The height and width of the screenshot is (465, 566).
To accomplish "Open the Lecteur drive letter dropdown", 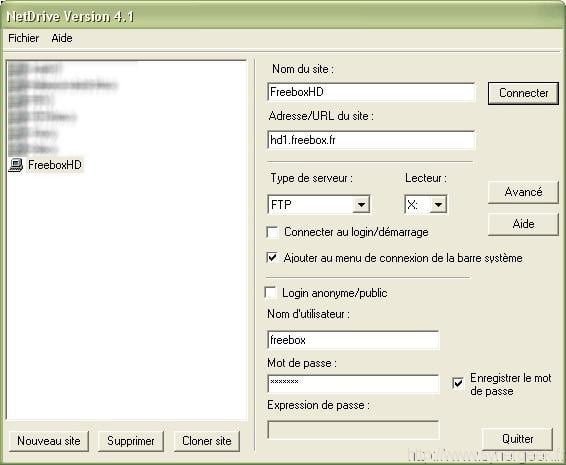I will [438, 205].
